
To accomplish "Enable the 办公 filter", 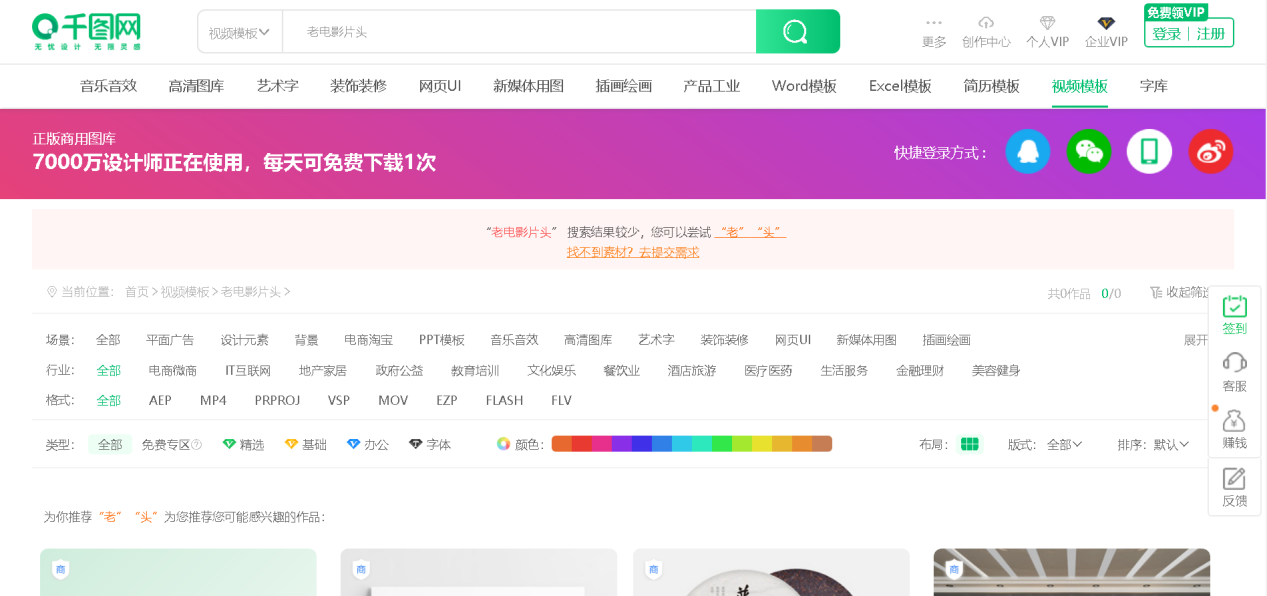I will point(368,444).
